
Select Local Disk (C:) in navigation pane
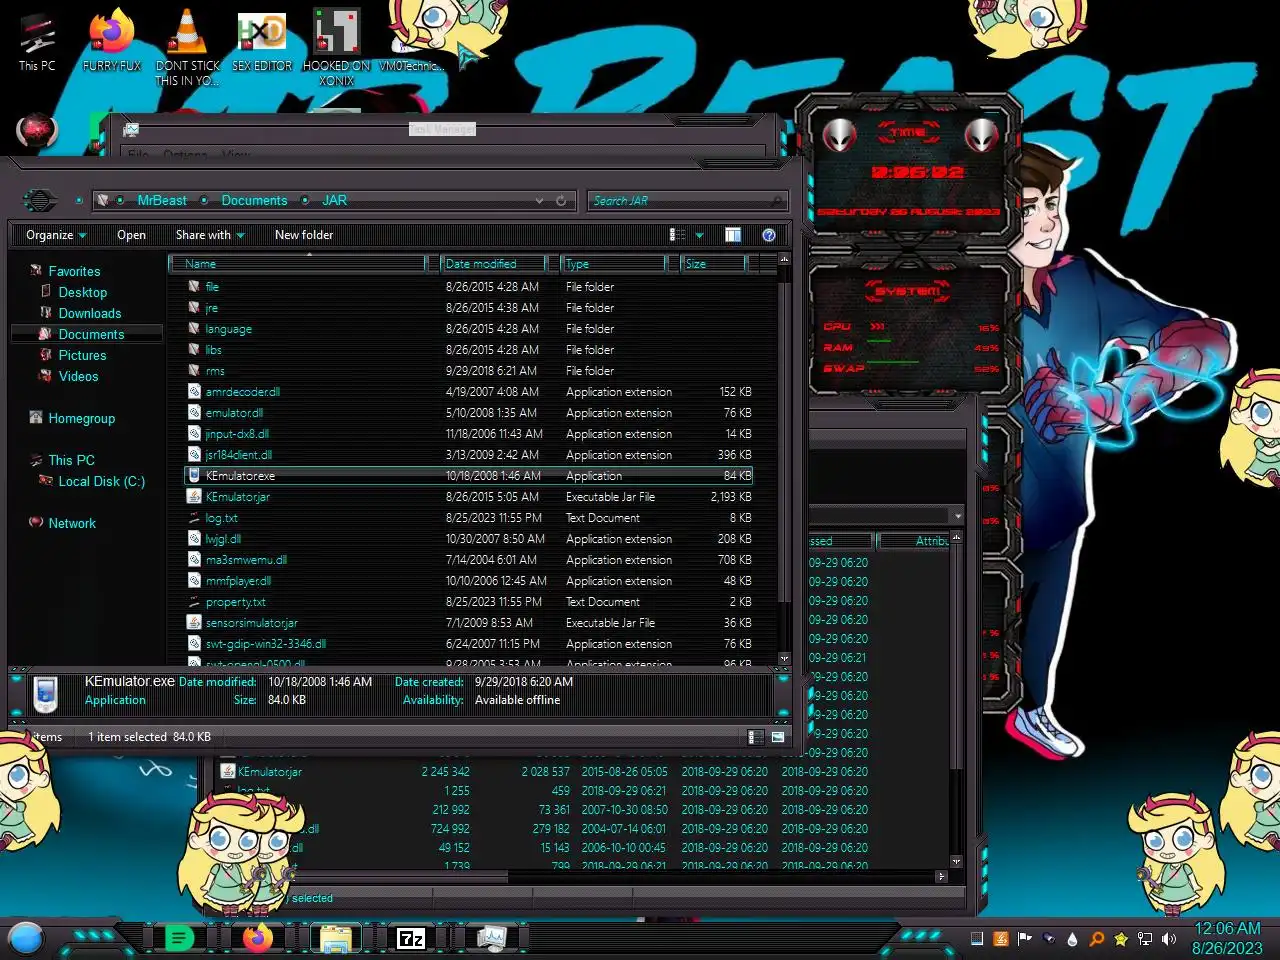click(x=101, y=481)
